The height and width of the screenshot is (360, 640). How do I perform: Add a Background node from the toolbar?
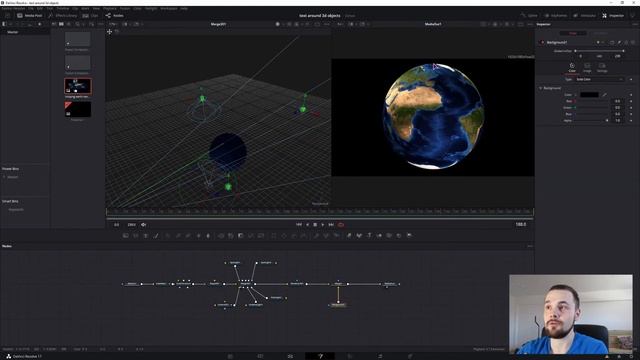point(126,236)
